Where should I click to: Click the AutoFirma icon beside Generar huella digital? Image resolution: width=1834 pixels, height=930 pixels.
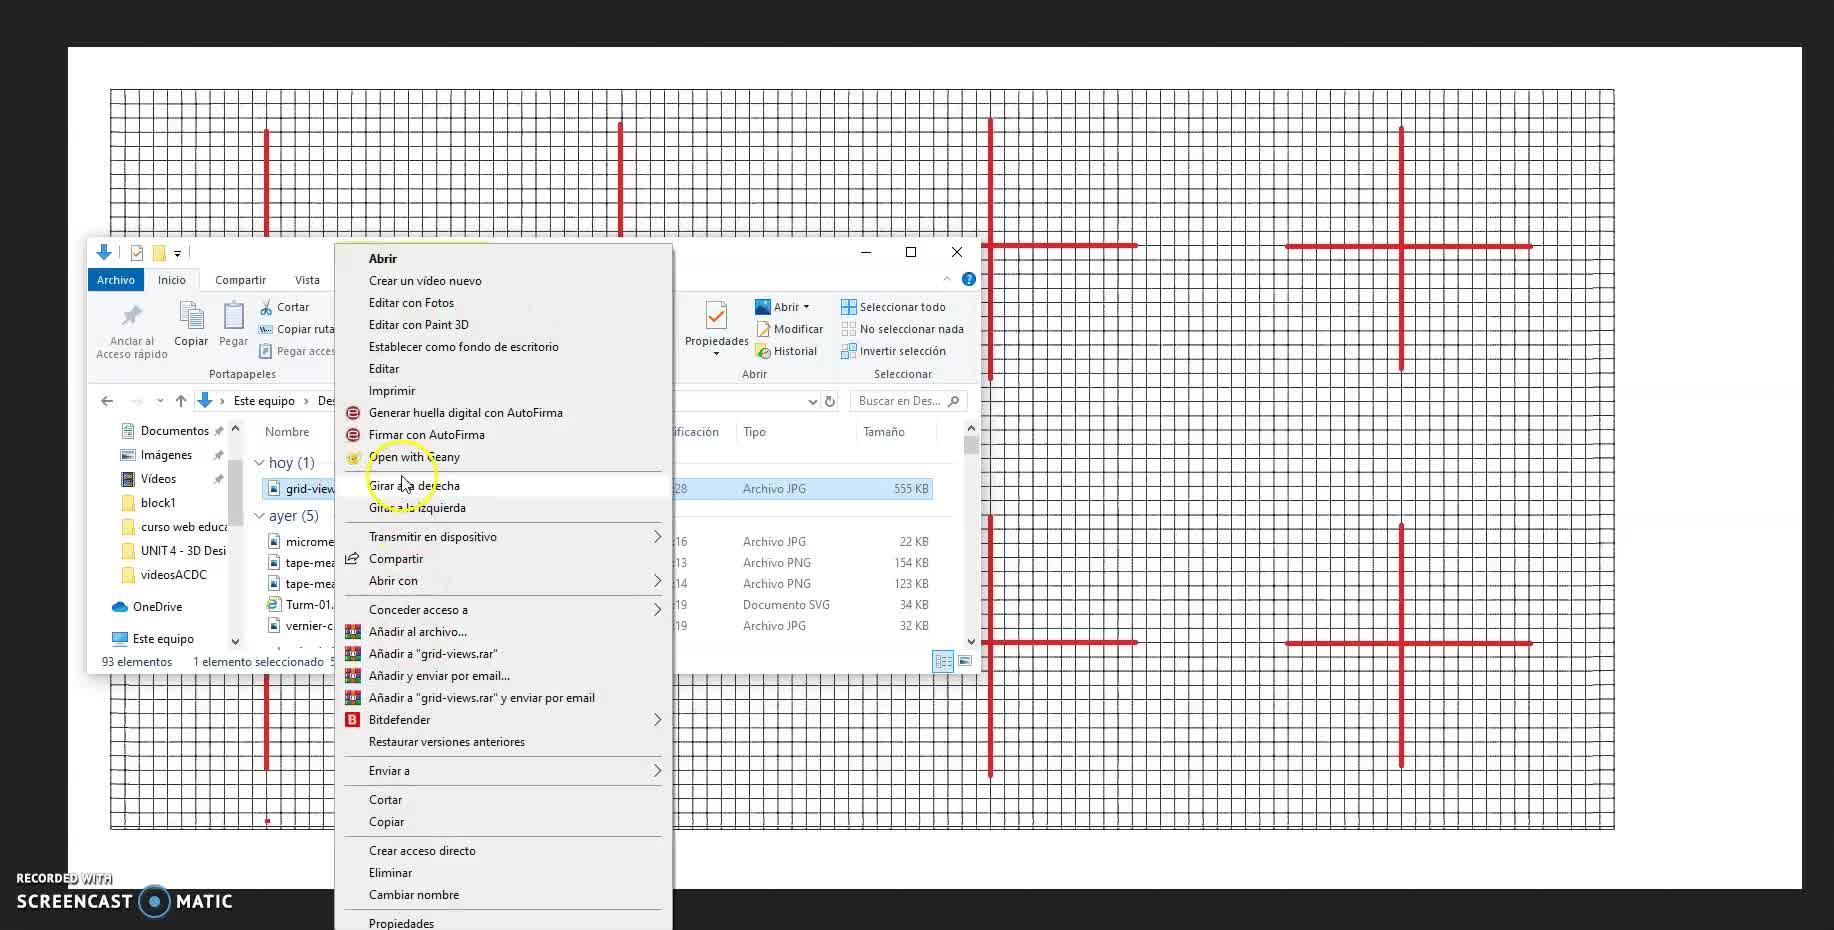353,413
